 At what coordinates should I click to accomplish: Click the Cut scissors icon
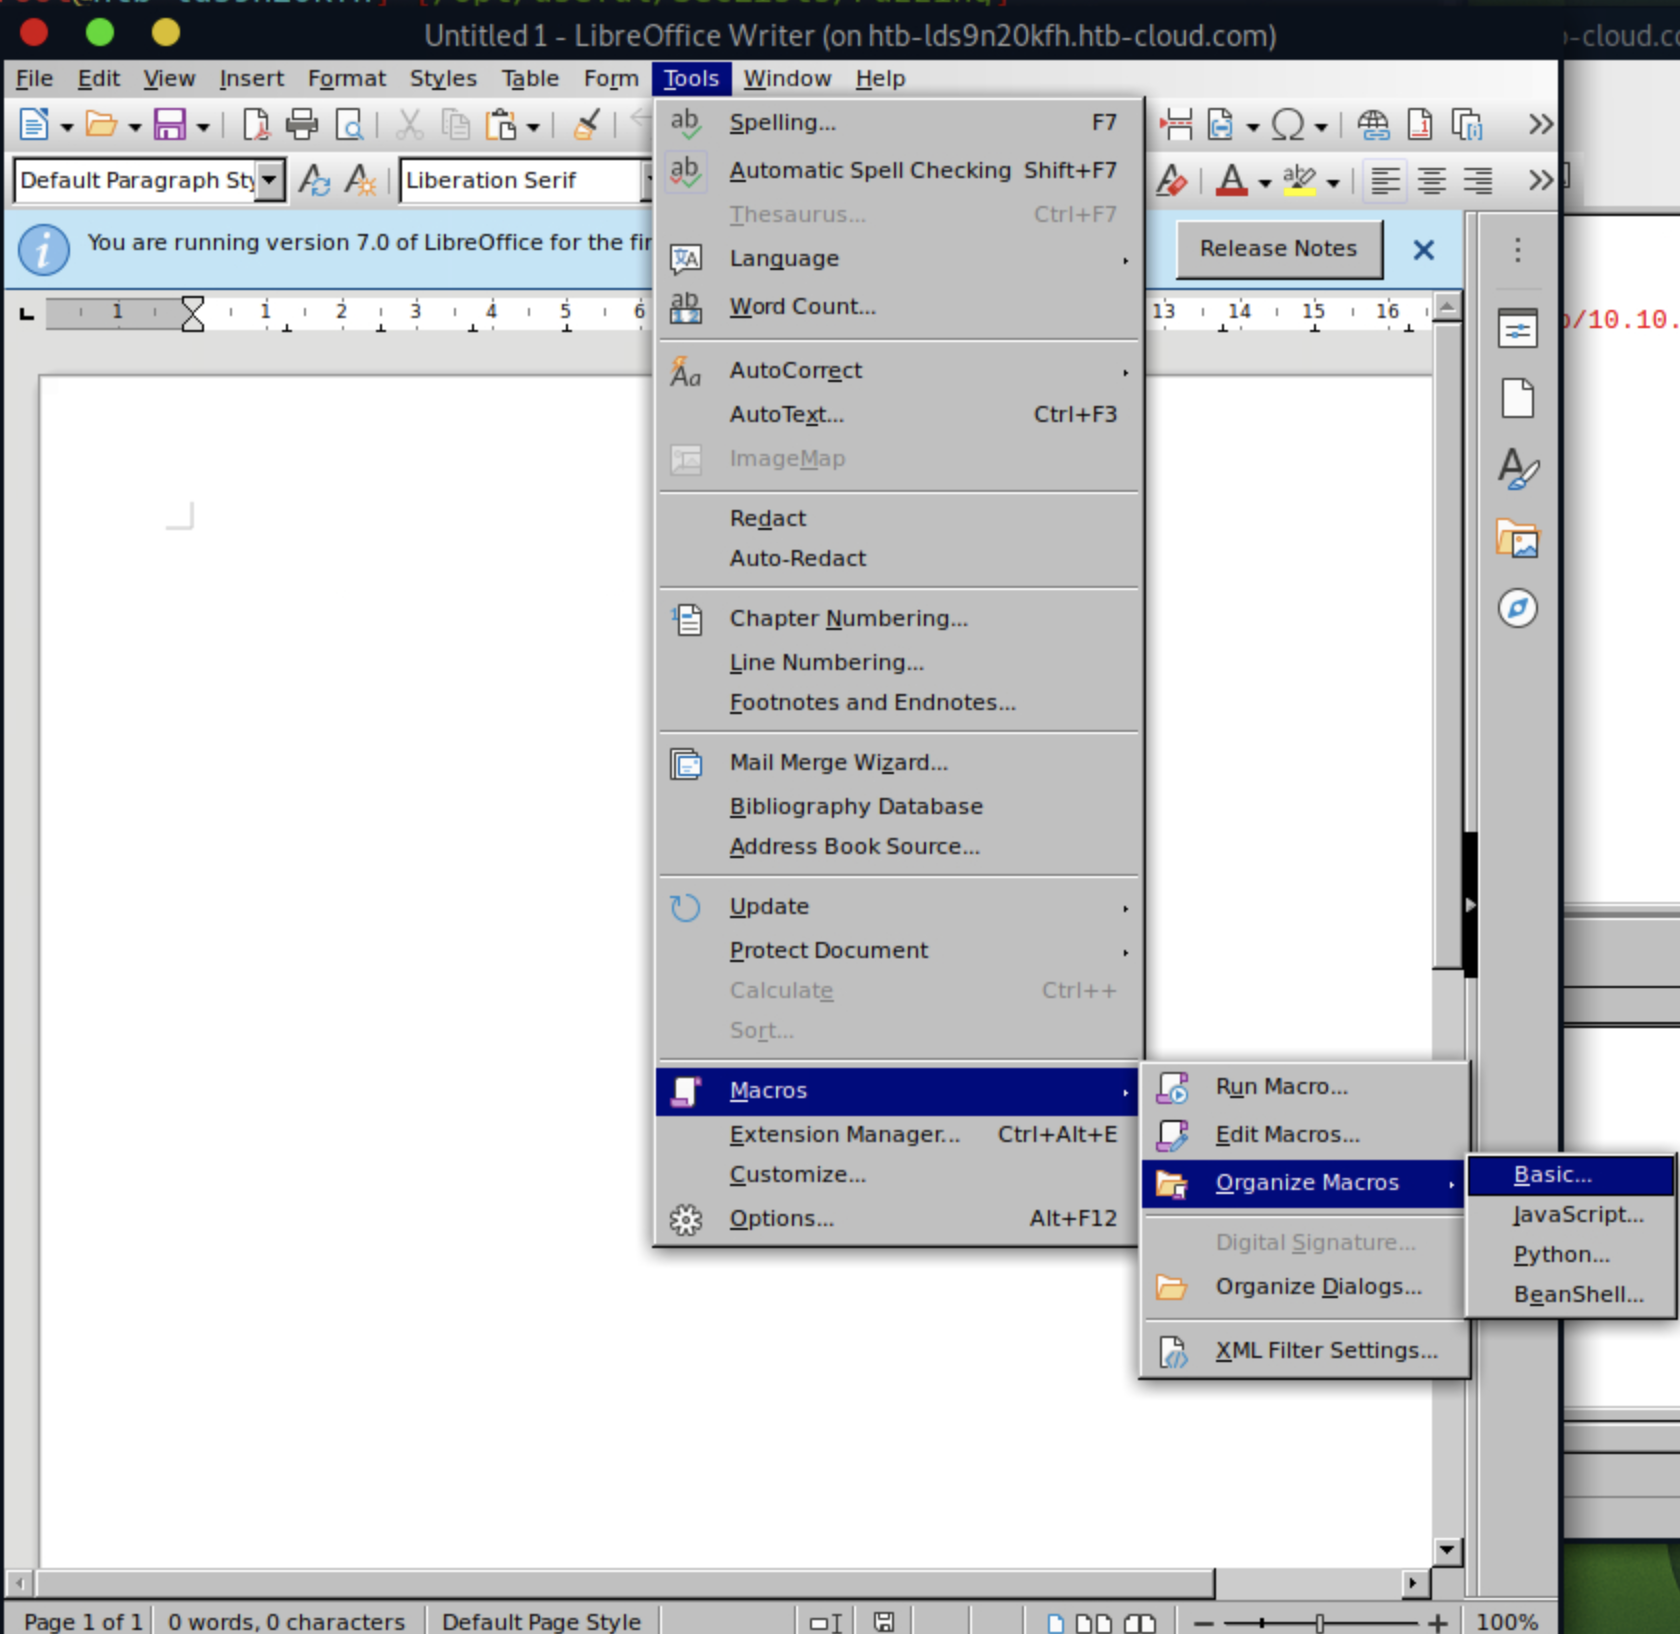point(409,125)
